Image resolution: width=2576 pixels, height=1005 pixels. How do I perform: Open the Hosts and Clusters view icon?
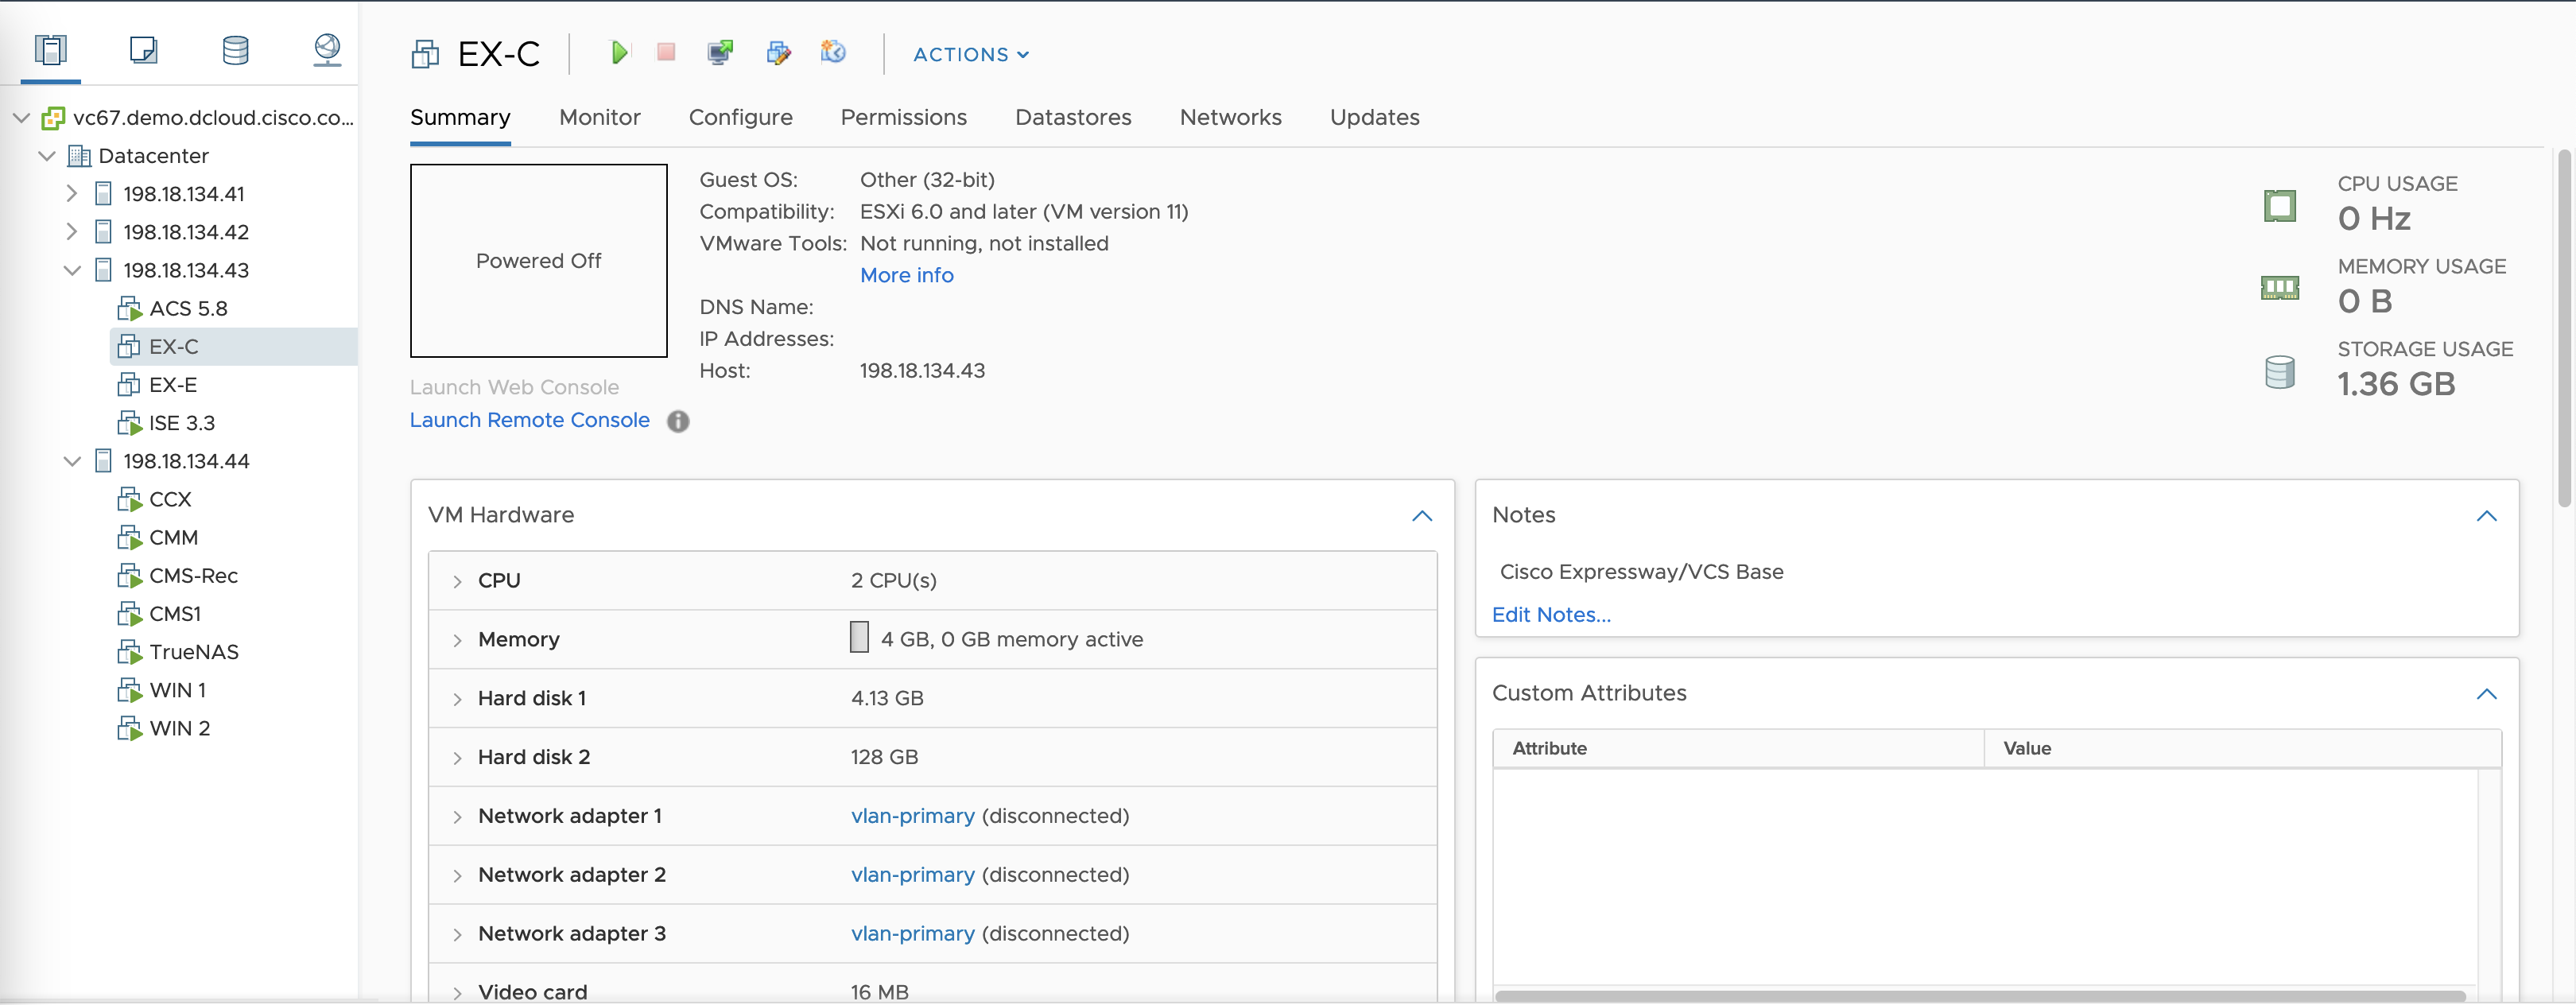pos(50,50)
